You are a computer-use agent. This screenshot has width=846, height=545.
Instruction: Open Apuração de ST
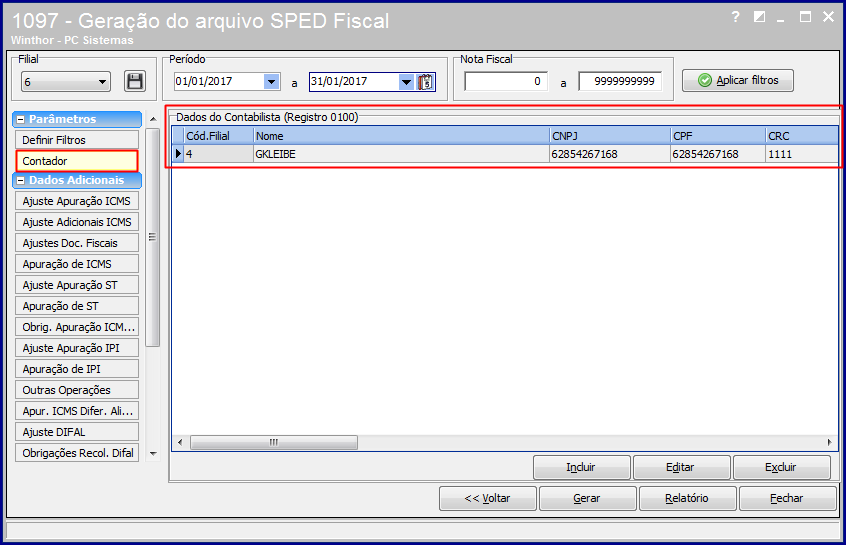point(77,306)
